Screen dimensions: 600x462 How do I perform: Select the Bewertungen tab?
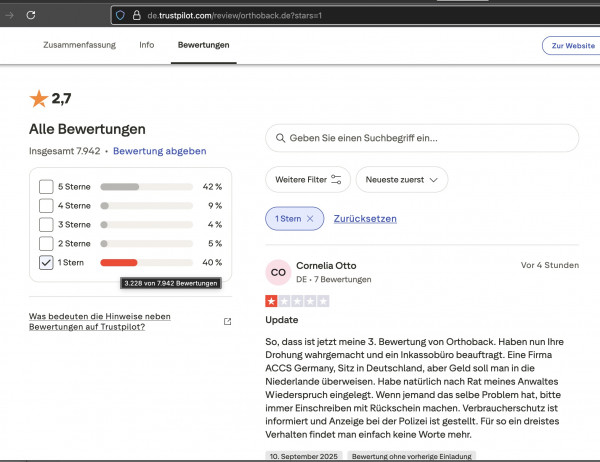204,45
